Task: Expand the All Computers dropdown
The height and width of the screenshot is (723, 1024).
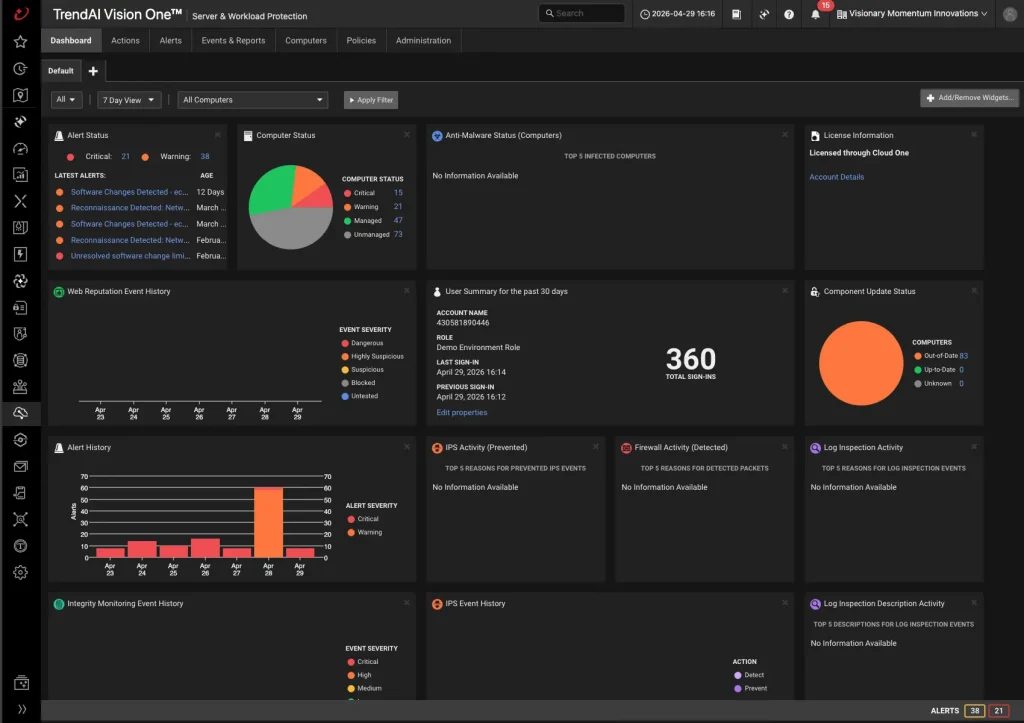Action: click(x=252, y=100)
